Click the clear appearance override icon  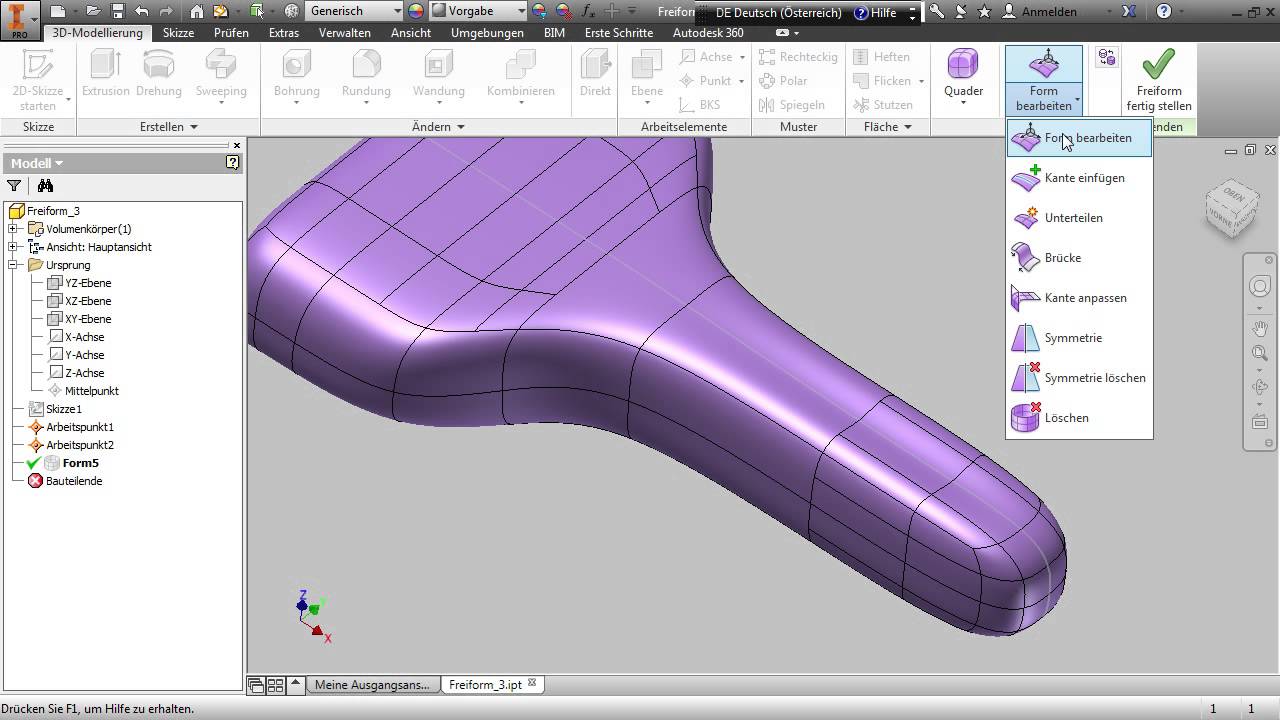564,12
